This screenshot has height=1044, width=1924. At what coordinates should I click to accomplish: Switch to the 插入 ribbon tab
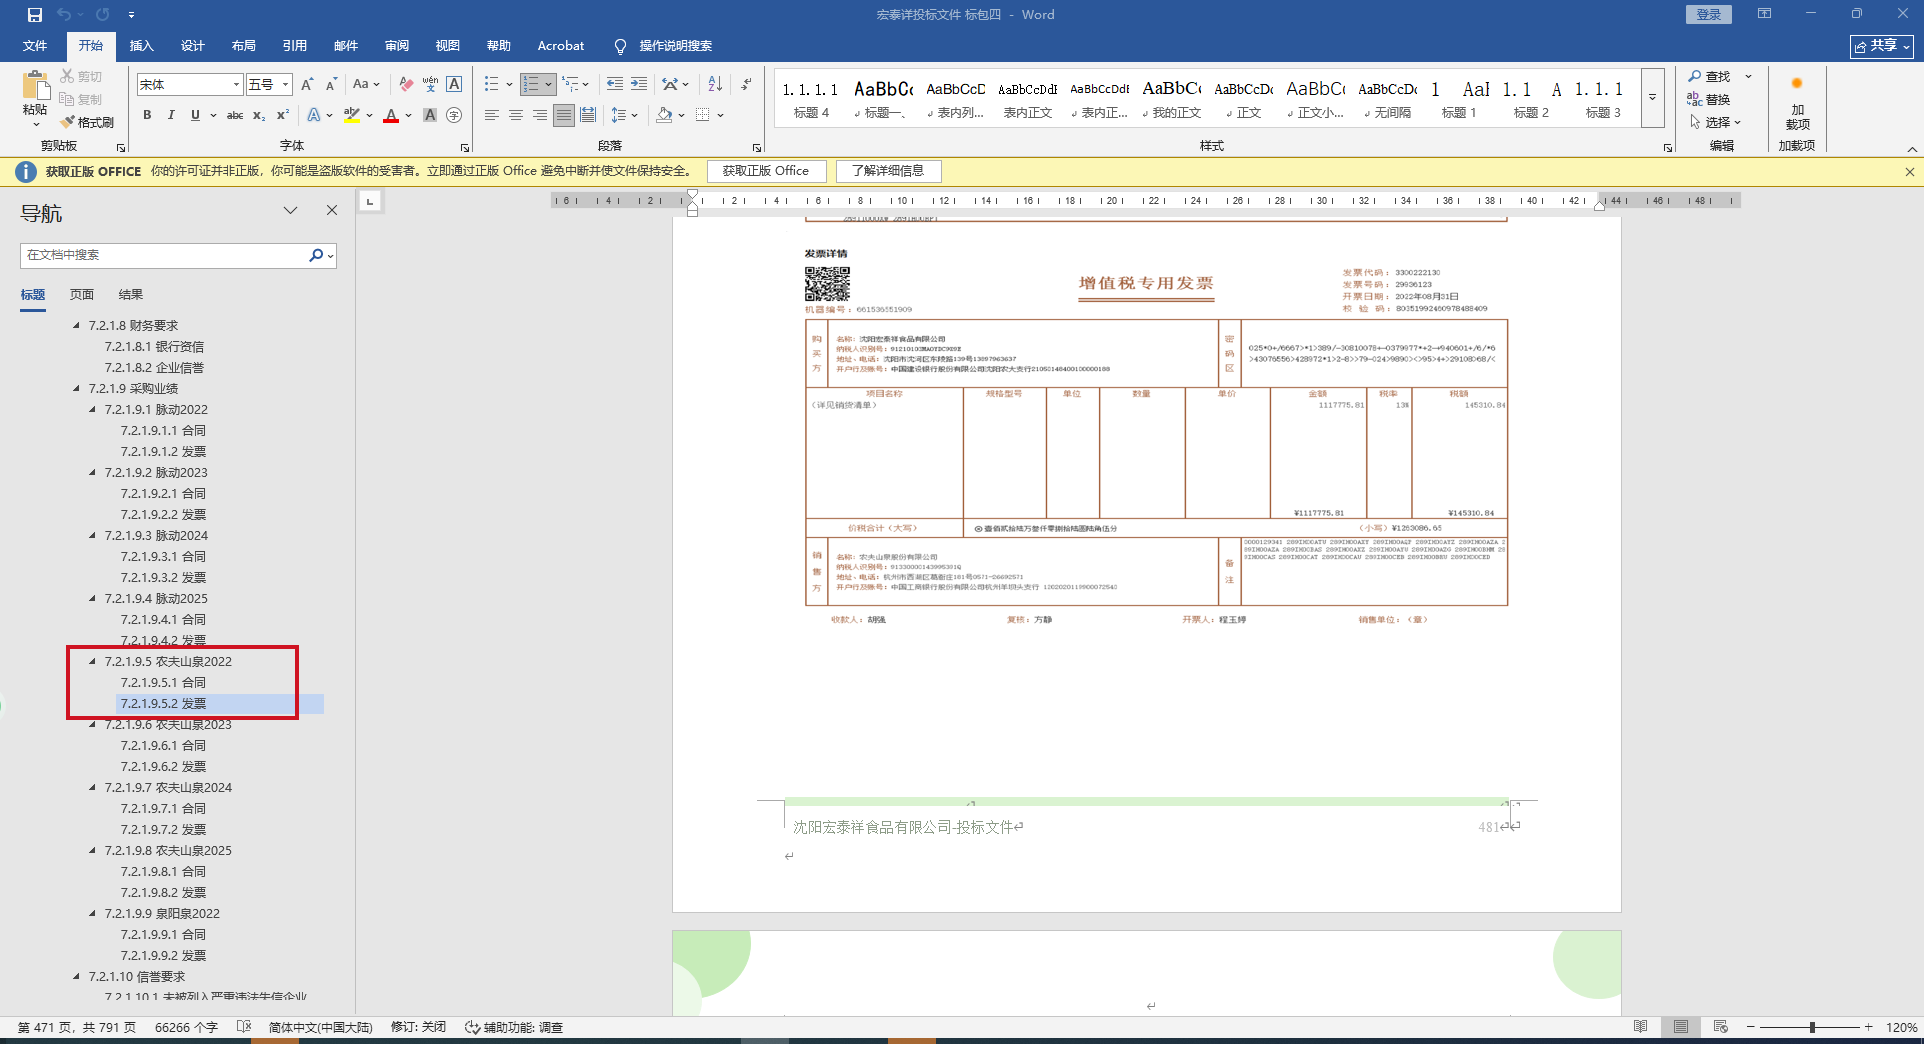[x=142, y=46]
